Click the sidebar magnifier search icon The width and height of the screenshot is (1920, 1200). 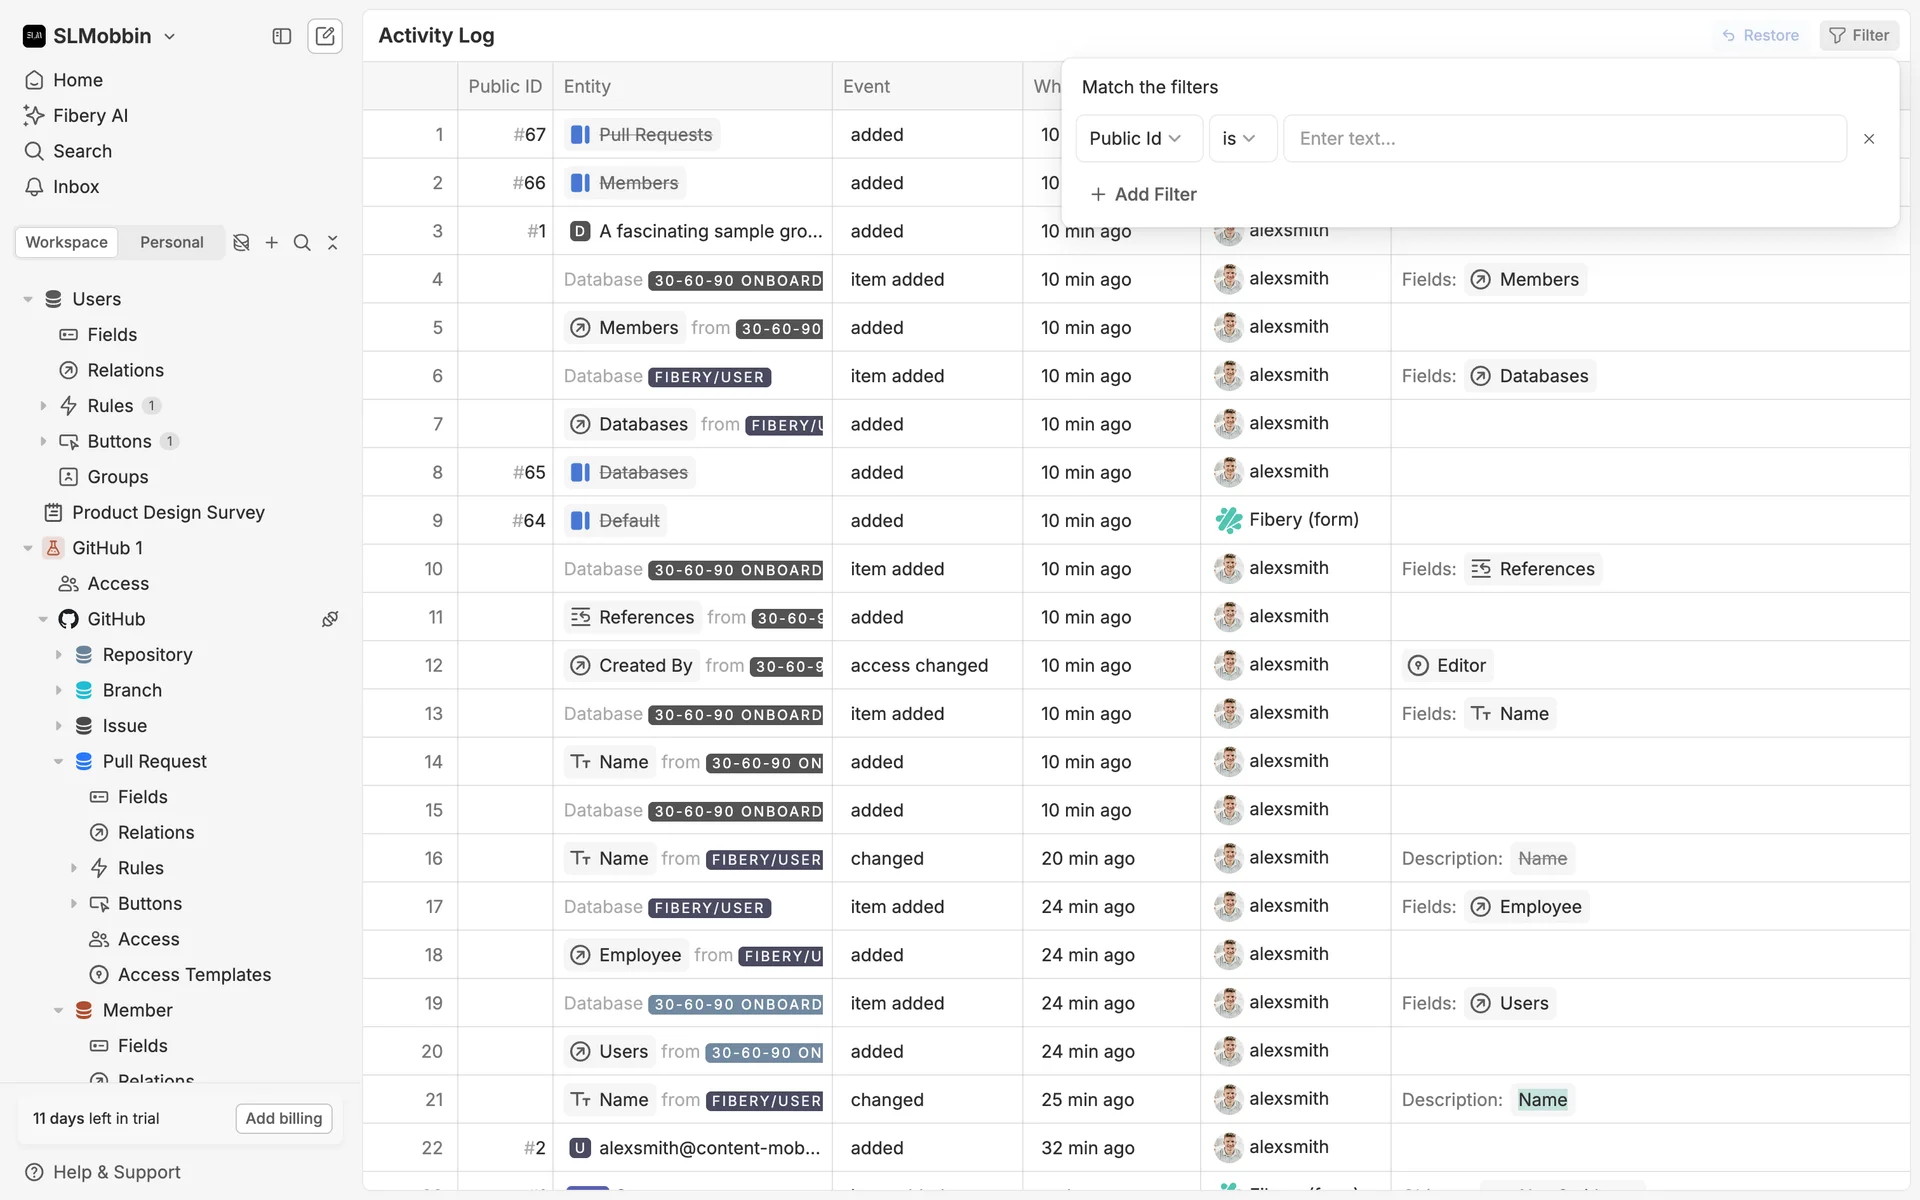302,242
